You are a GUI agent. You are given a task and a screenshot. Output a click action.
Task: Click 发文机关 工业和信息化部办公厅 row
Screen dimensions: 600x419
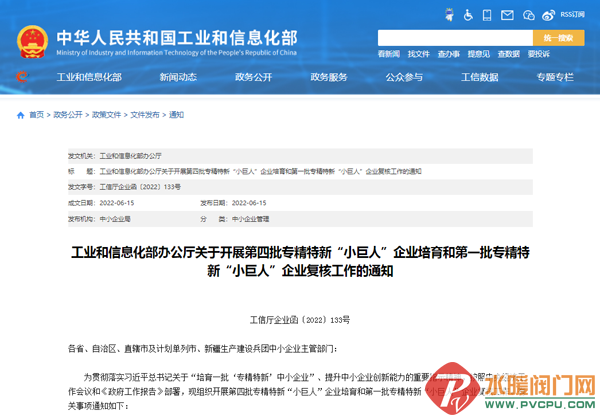point(300,156)
